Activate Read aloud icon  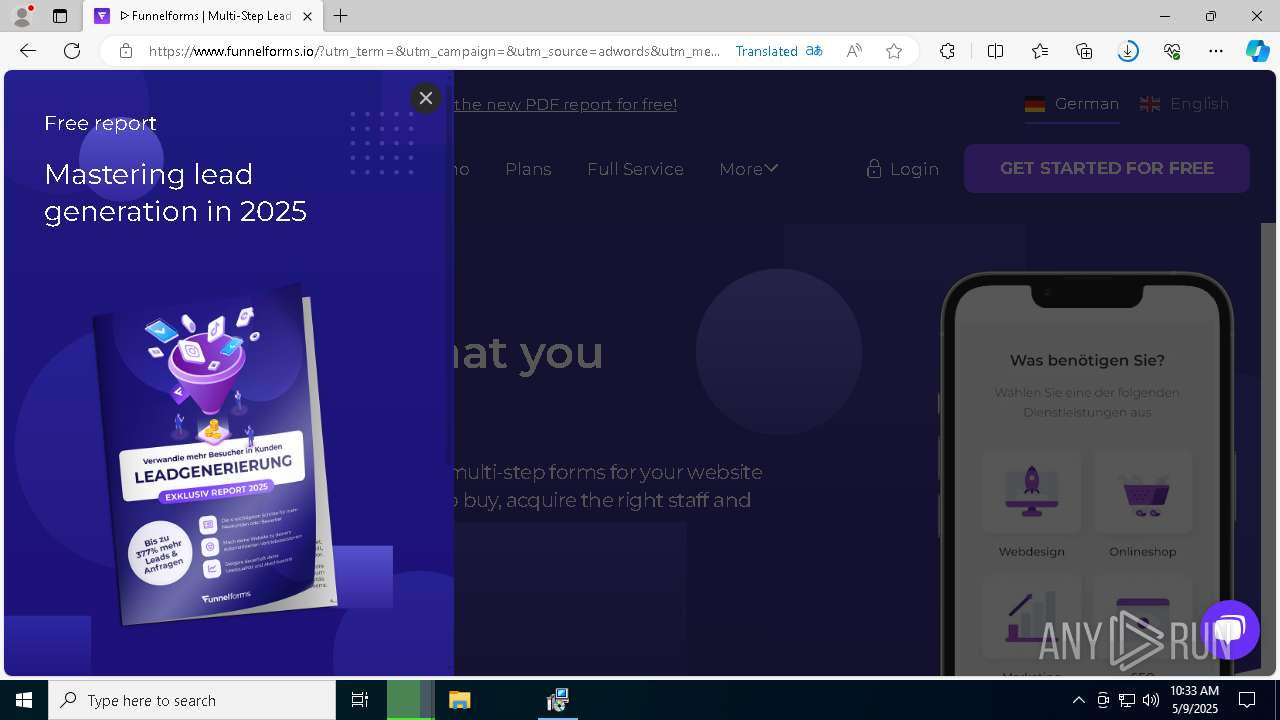(854, 51)
